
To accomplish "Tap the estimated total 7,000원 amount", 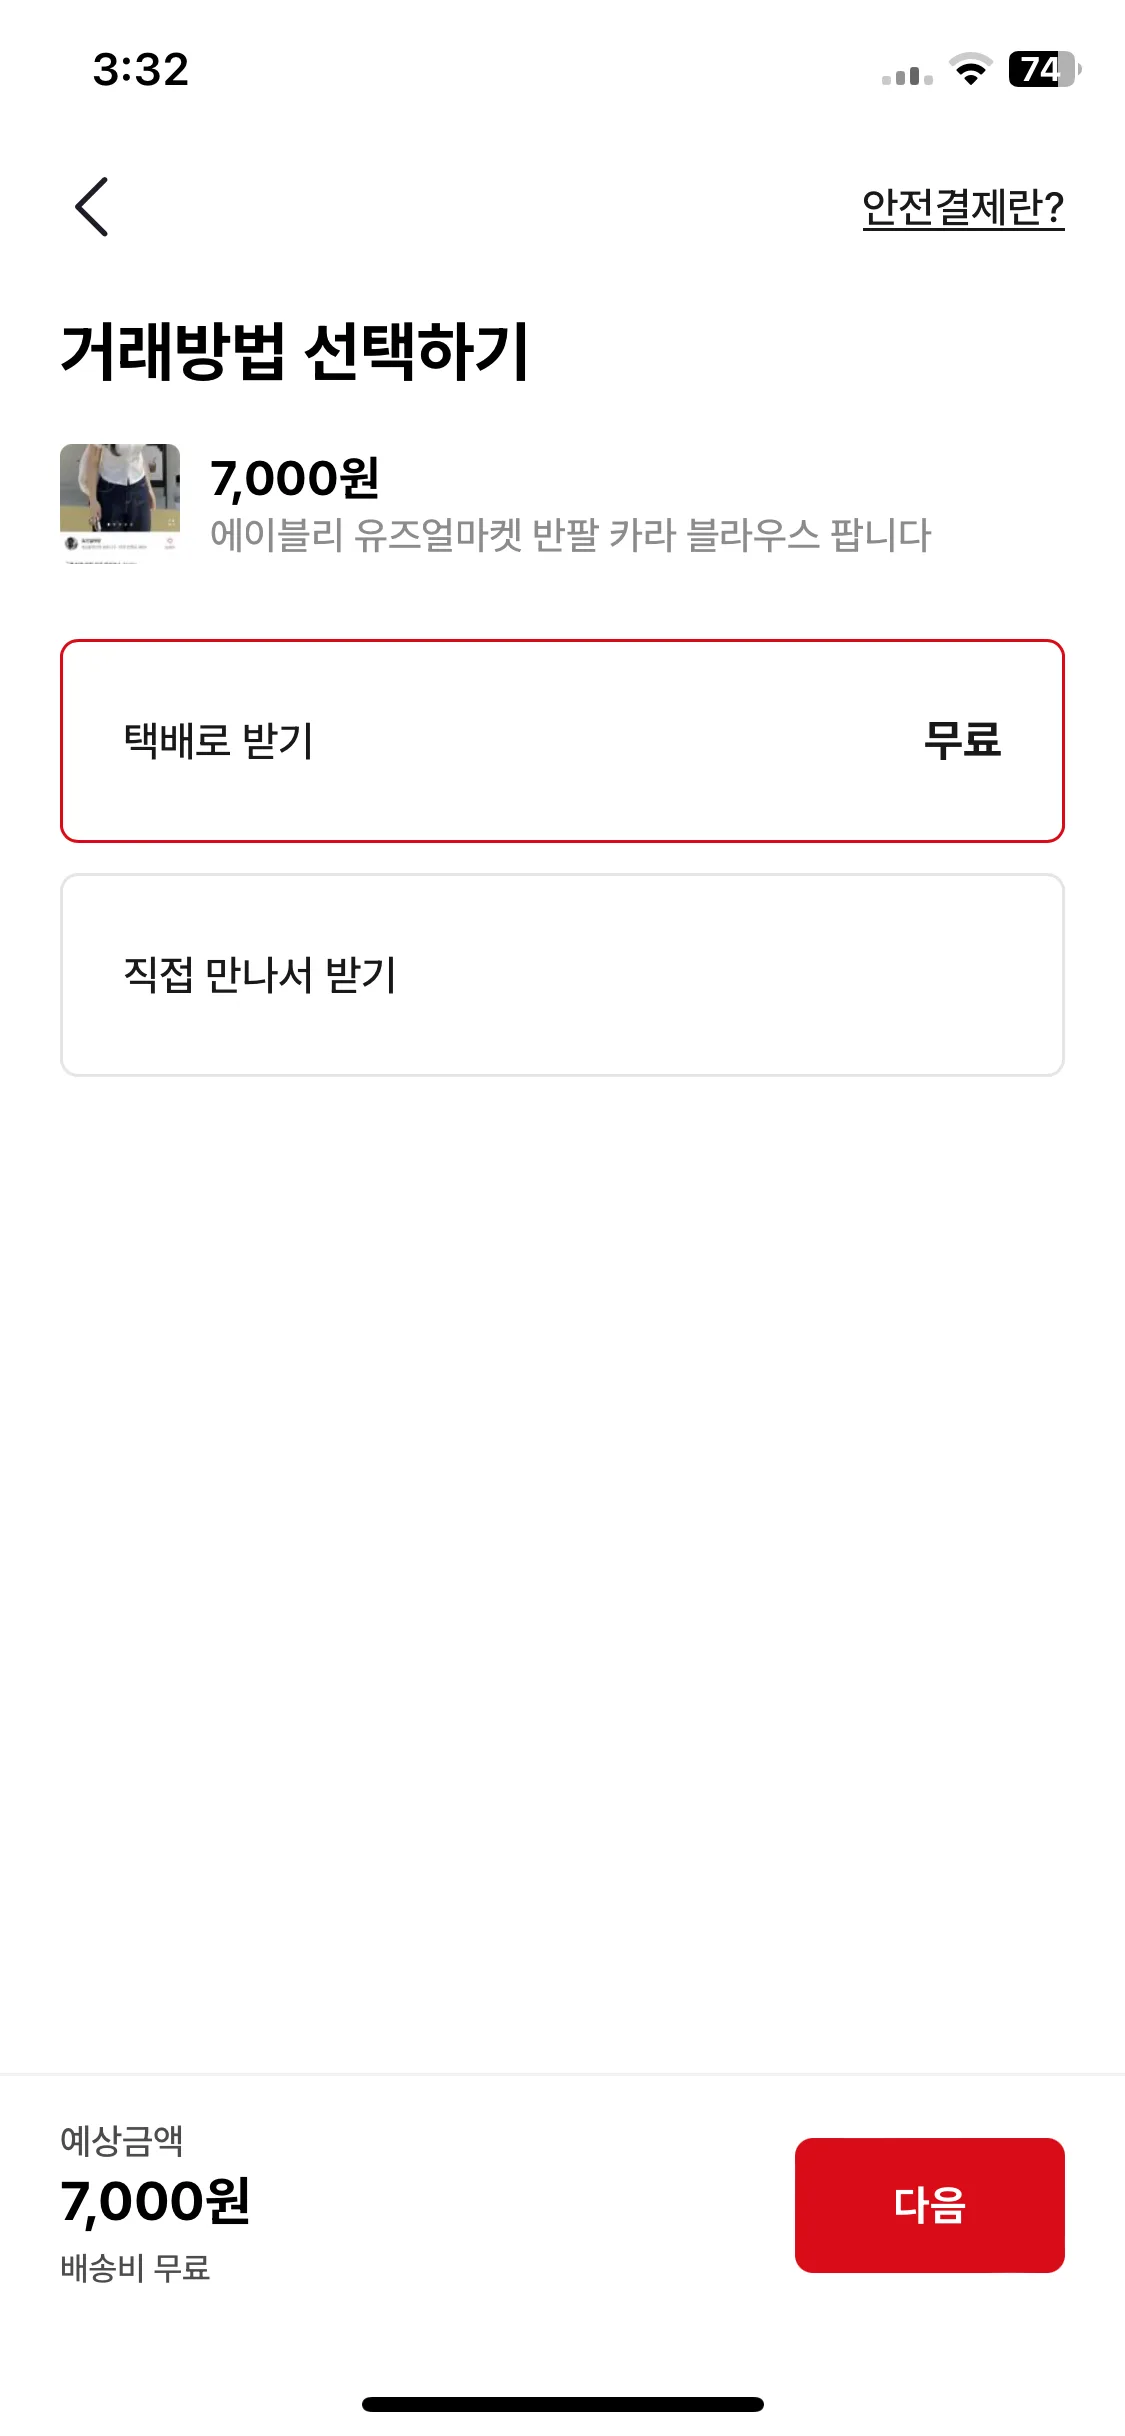I will click(x=155, y=2202).
